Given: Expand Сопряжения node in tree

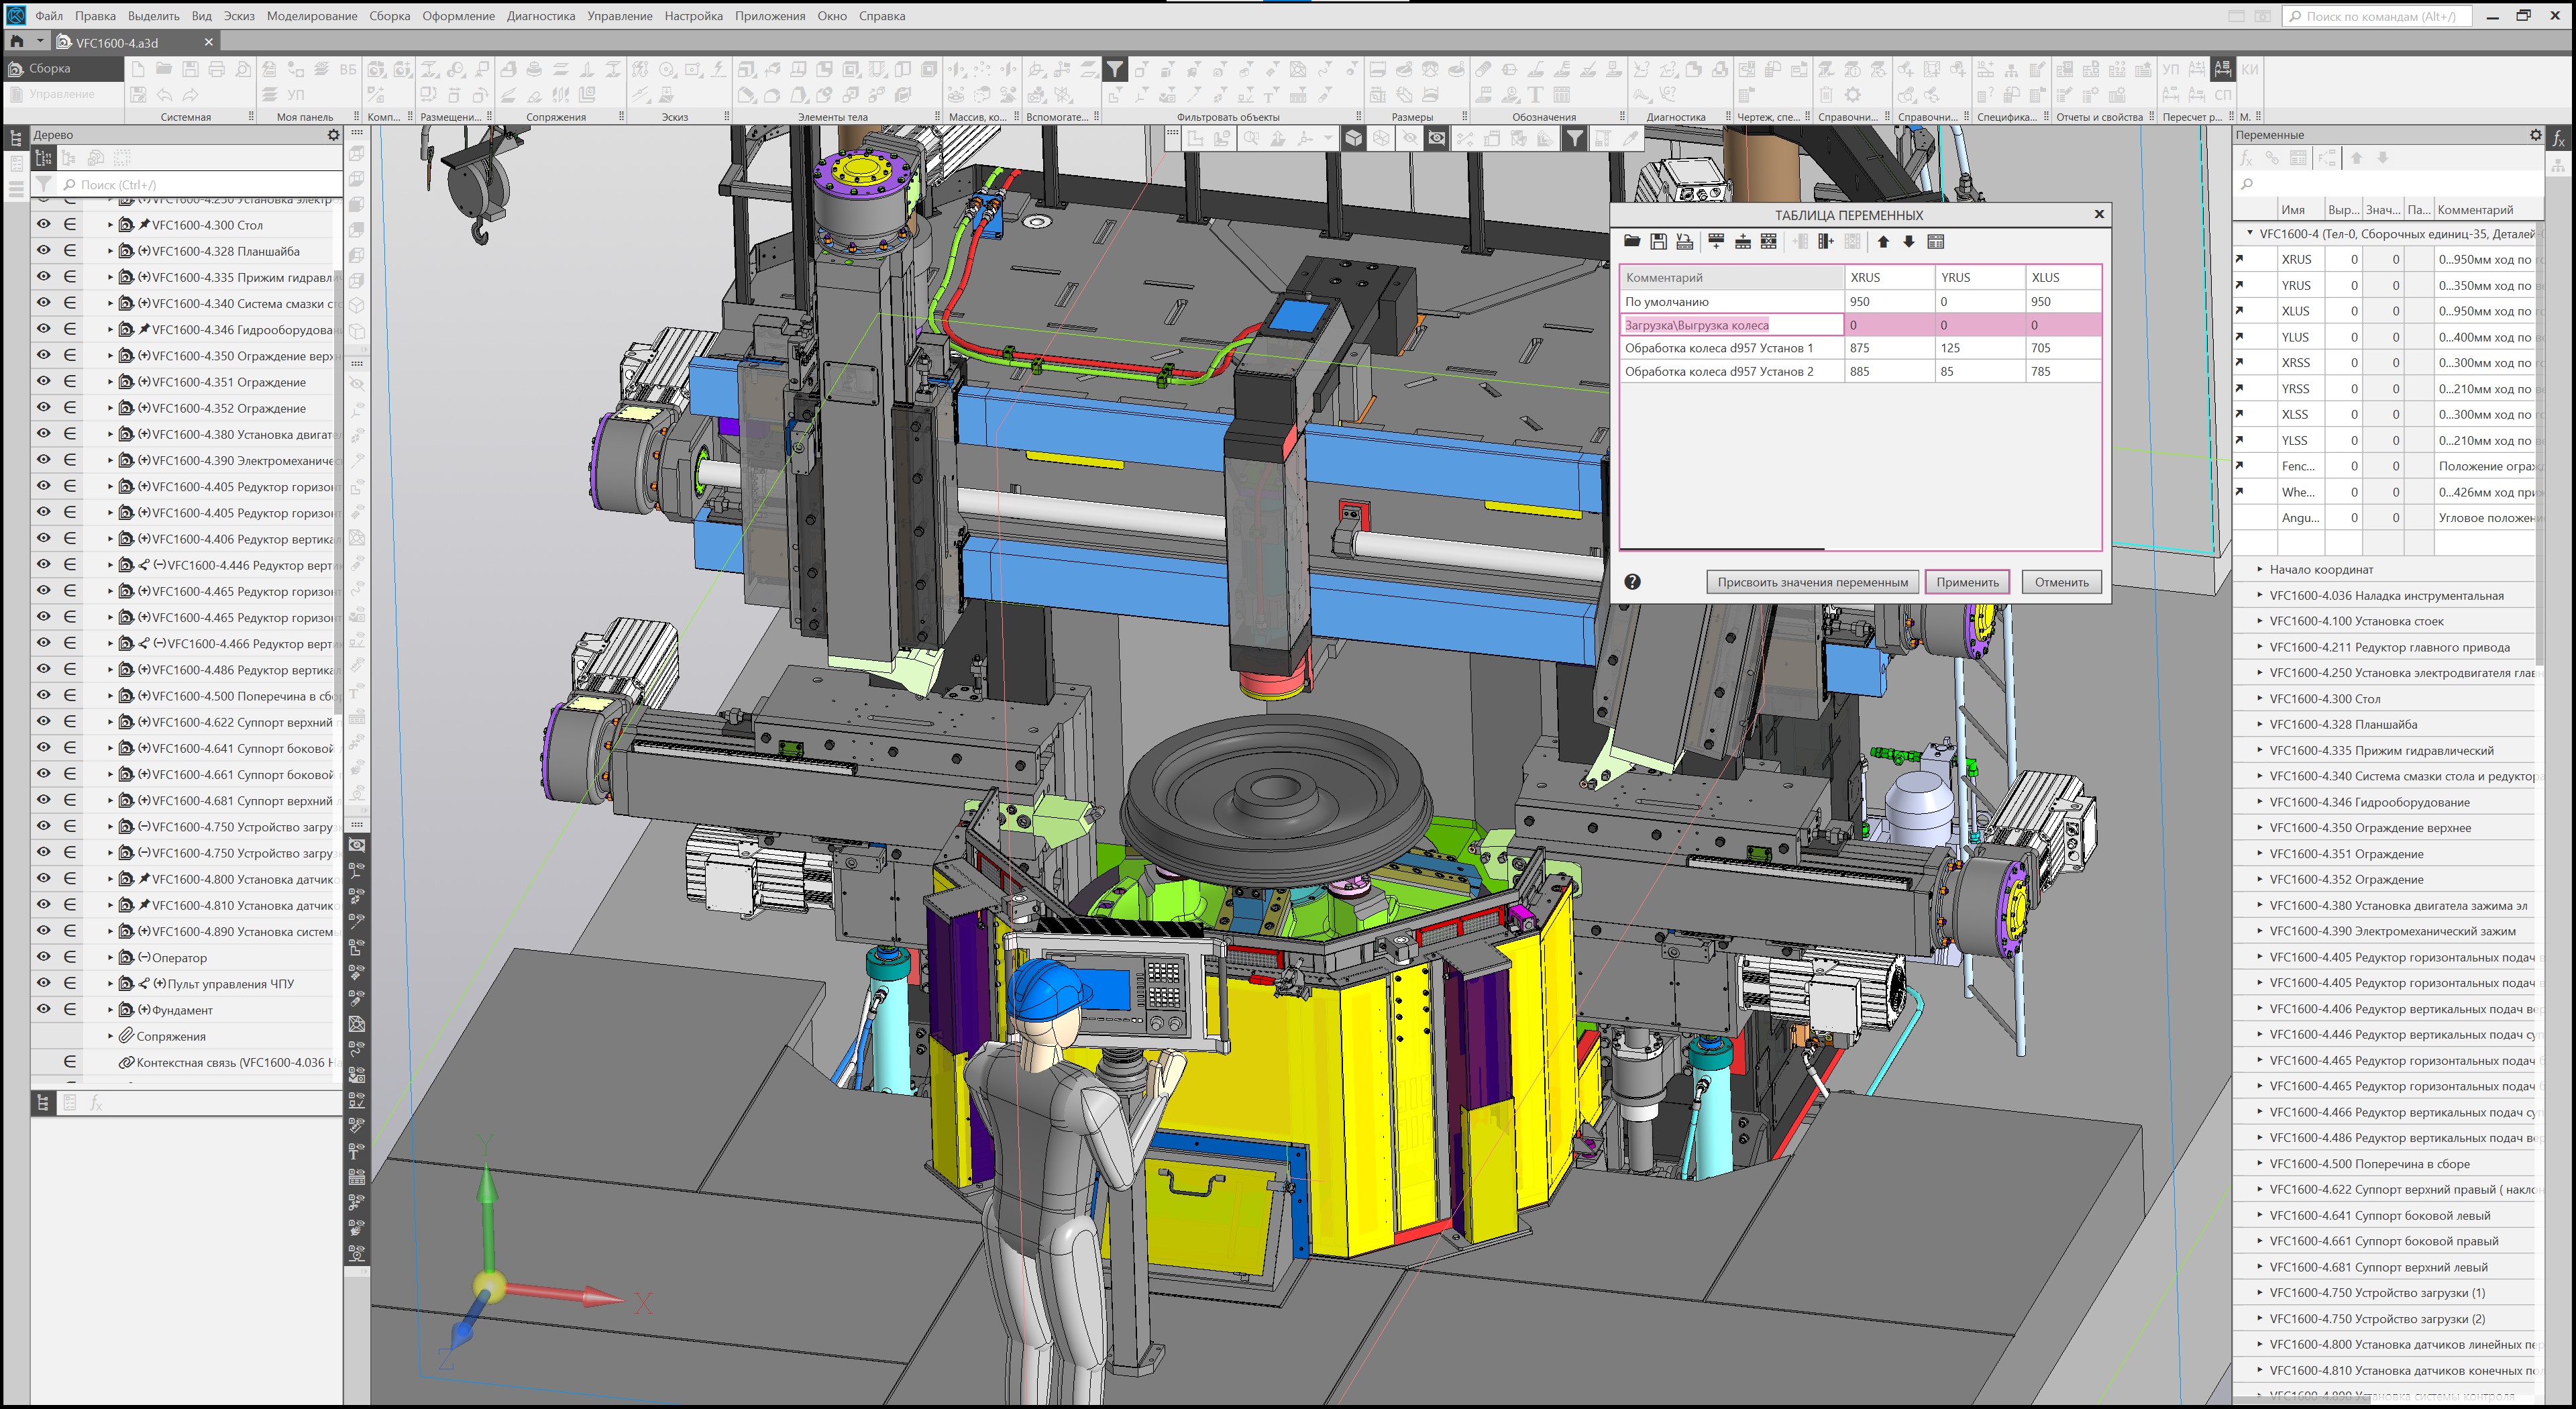Looking at the screenshot, I should pyautogui.click(x=110, y=1036).
